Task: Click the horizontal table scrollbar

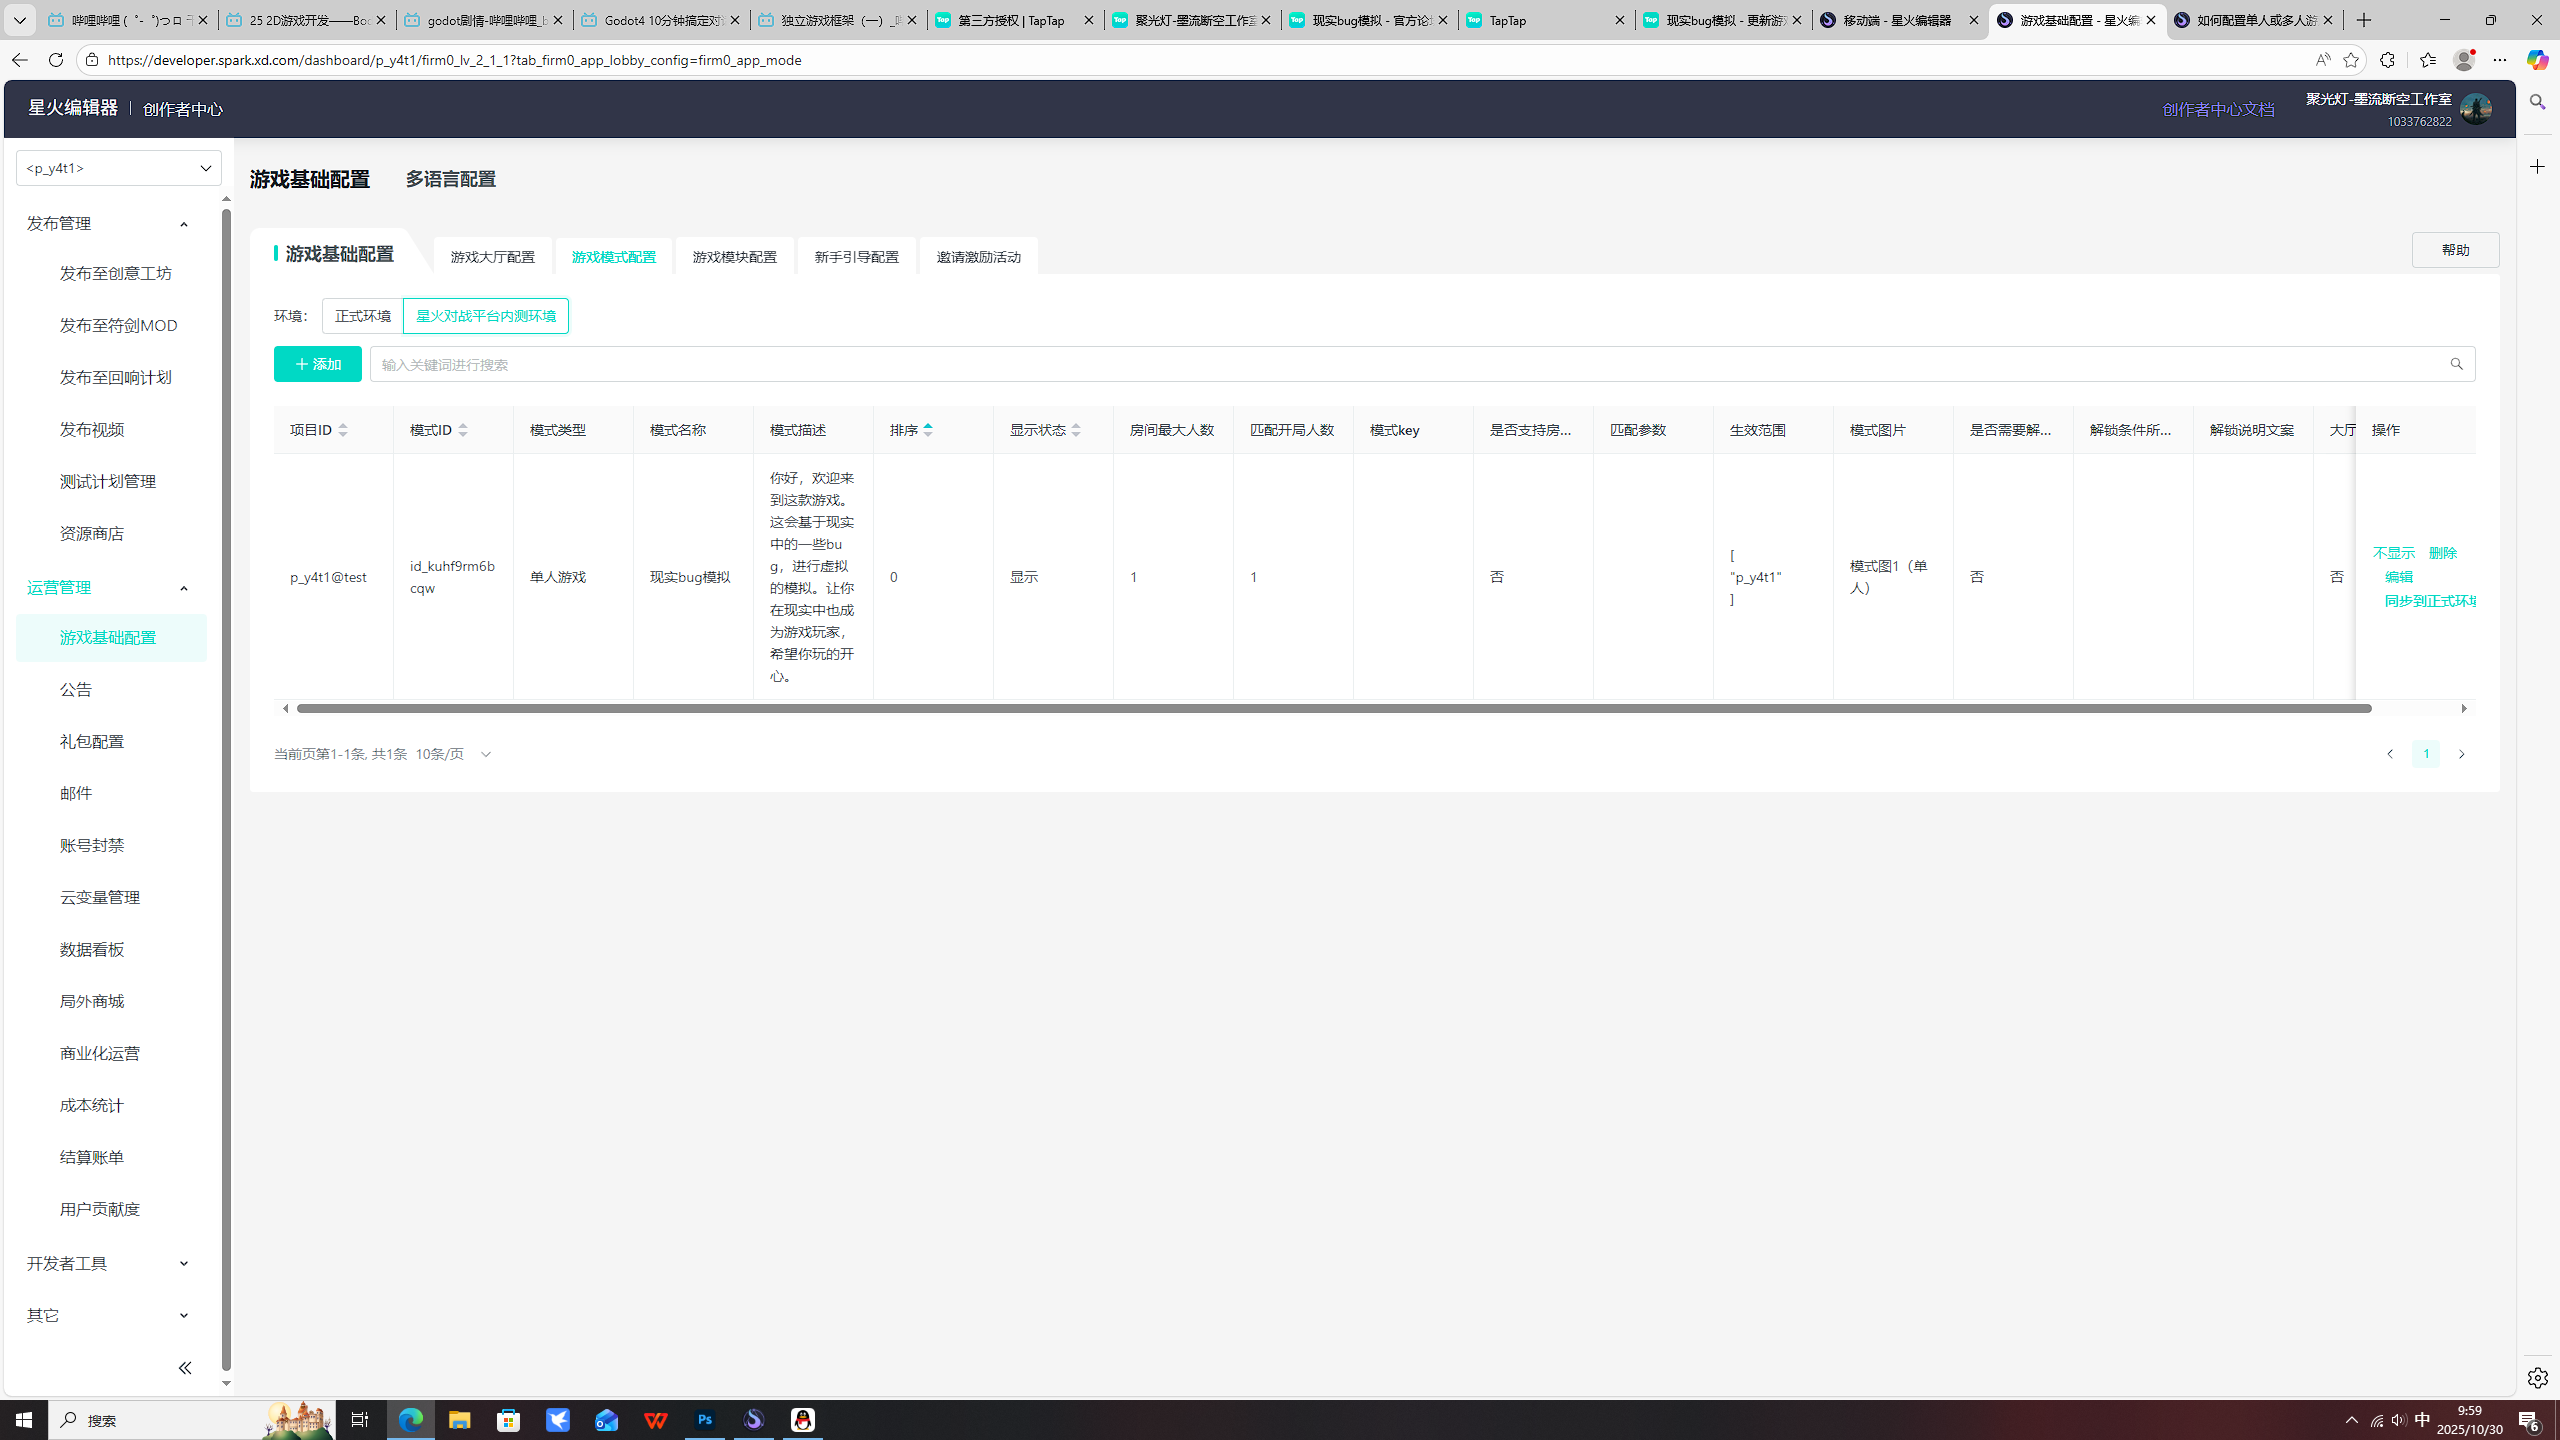Action: click(x=1332, y=708)
